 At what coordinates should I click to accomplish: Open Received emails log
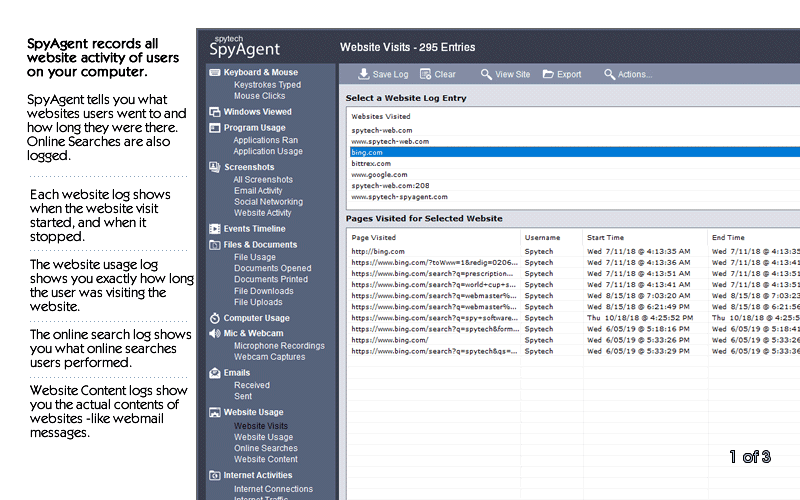click(x=252, y=385)
